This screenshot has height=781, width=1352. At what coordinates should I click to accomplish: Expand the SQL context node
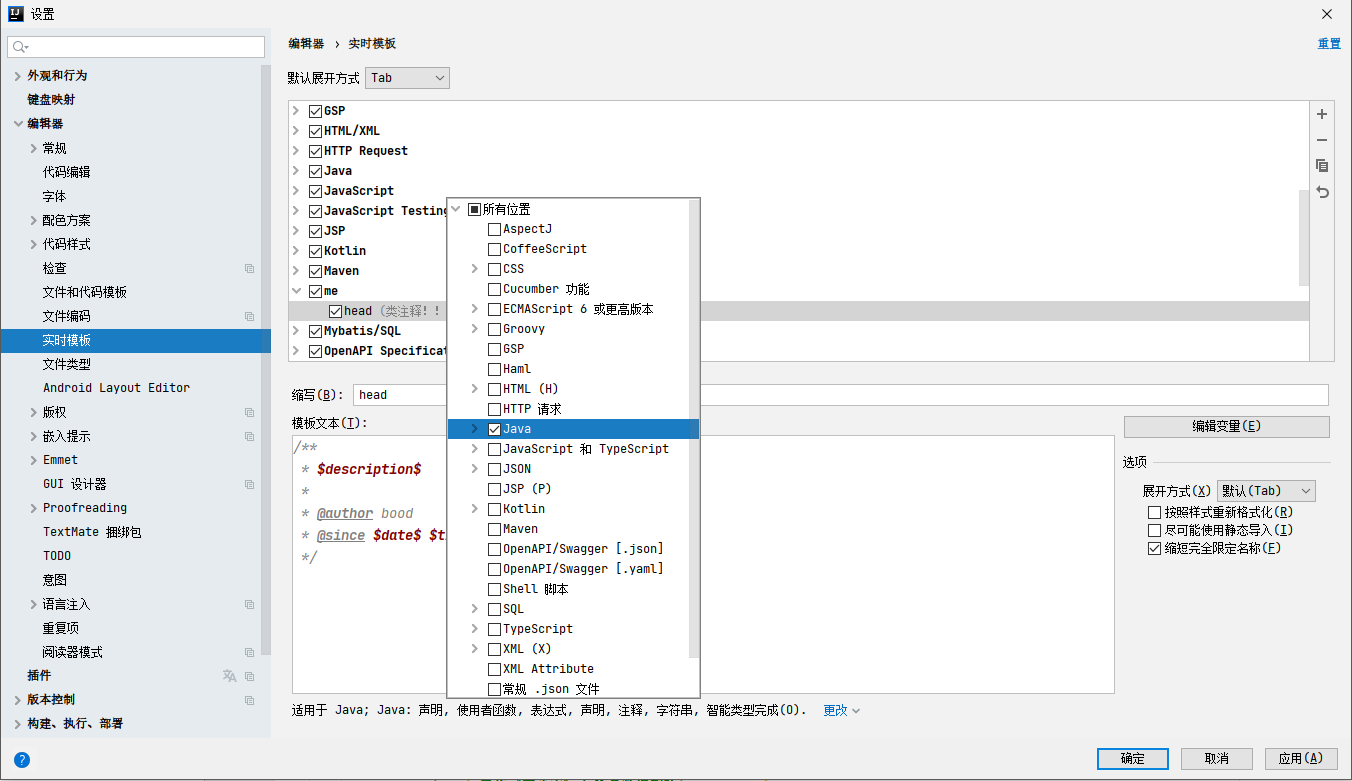(474, 609)
